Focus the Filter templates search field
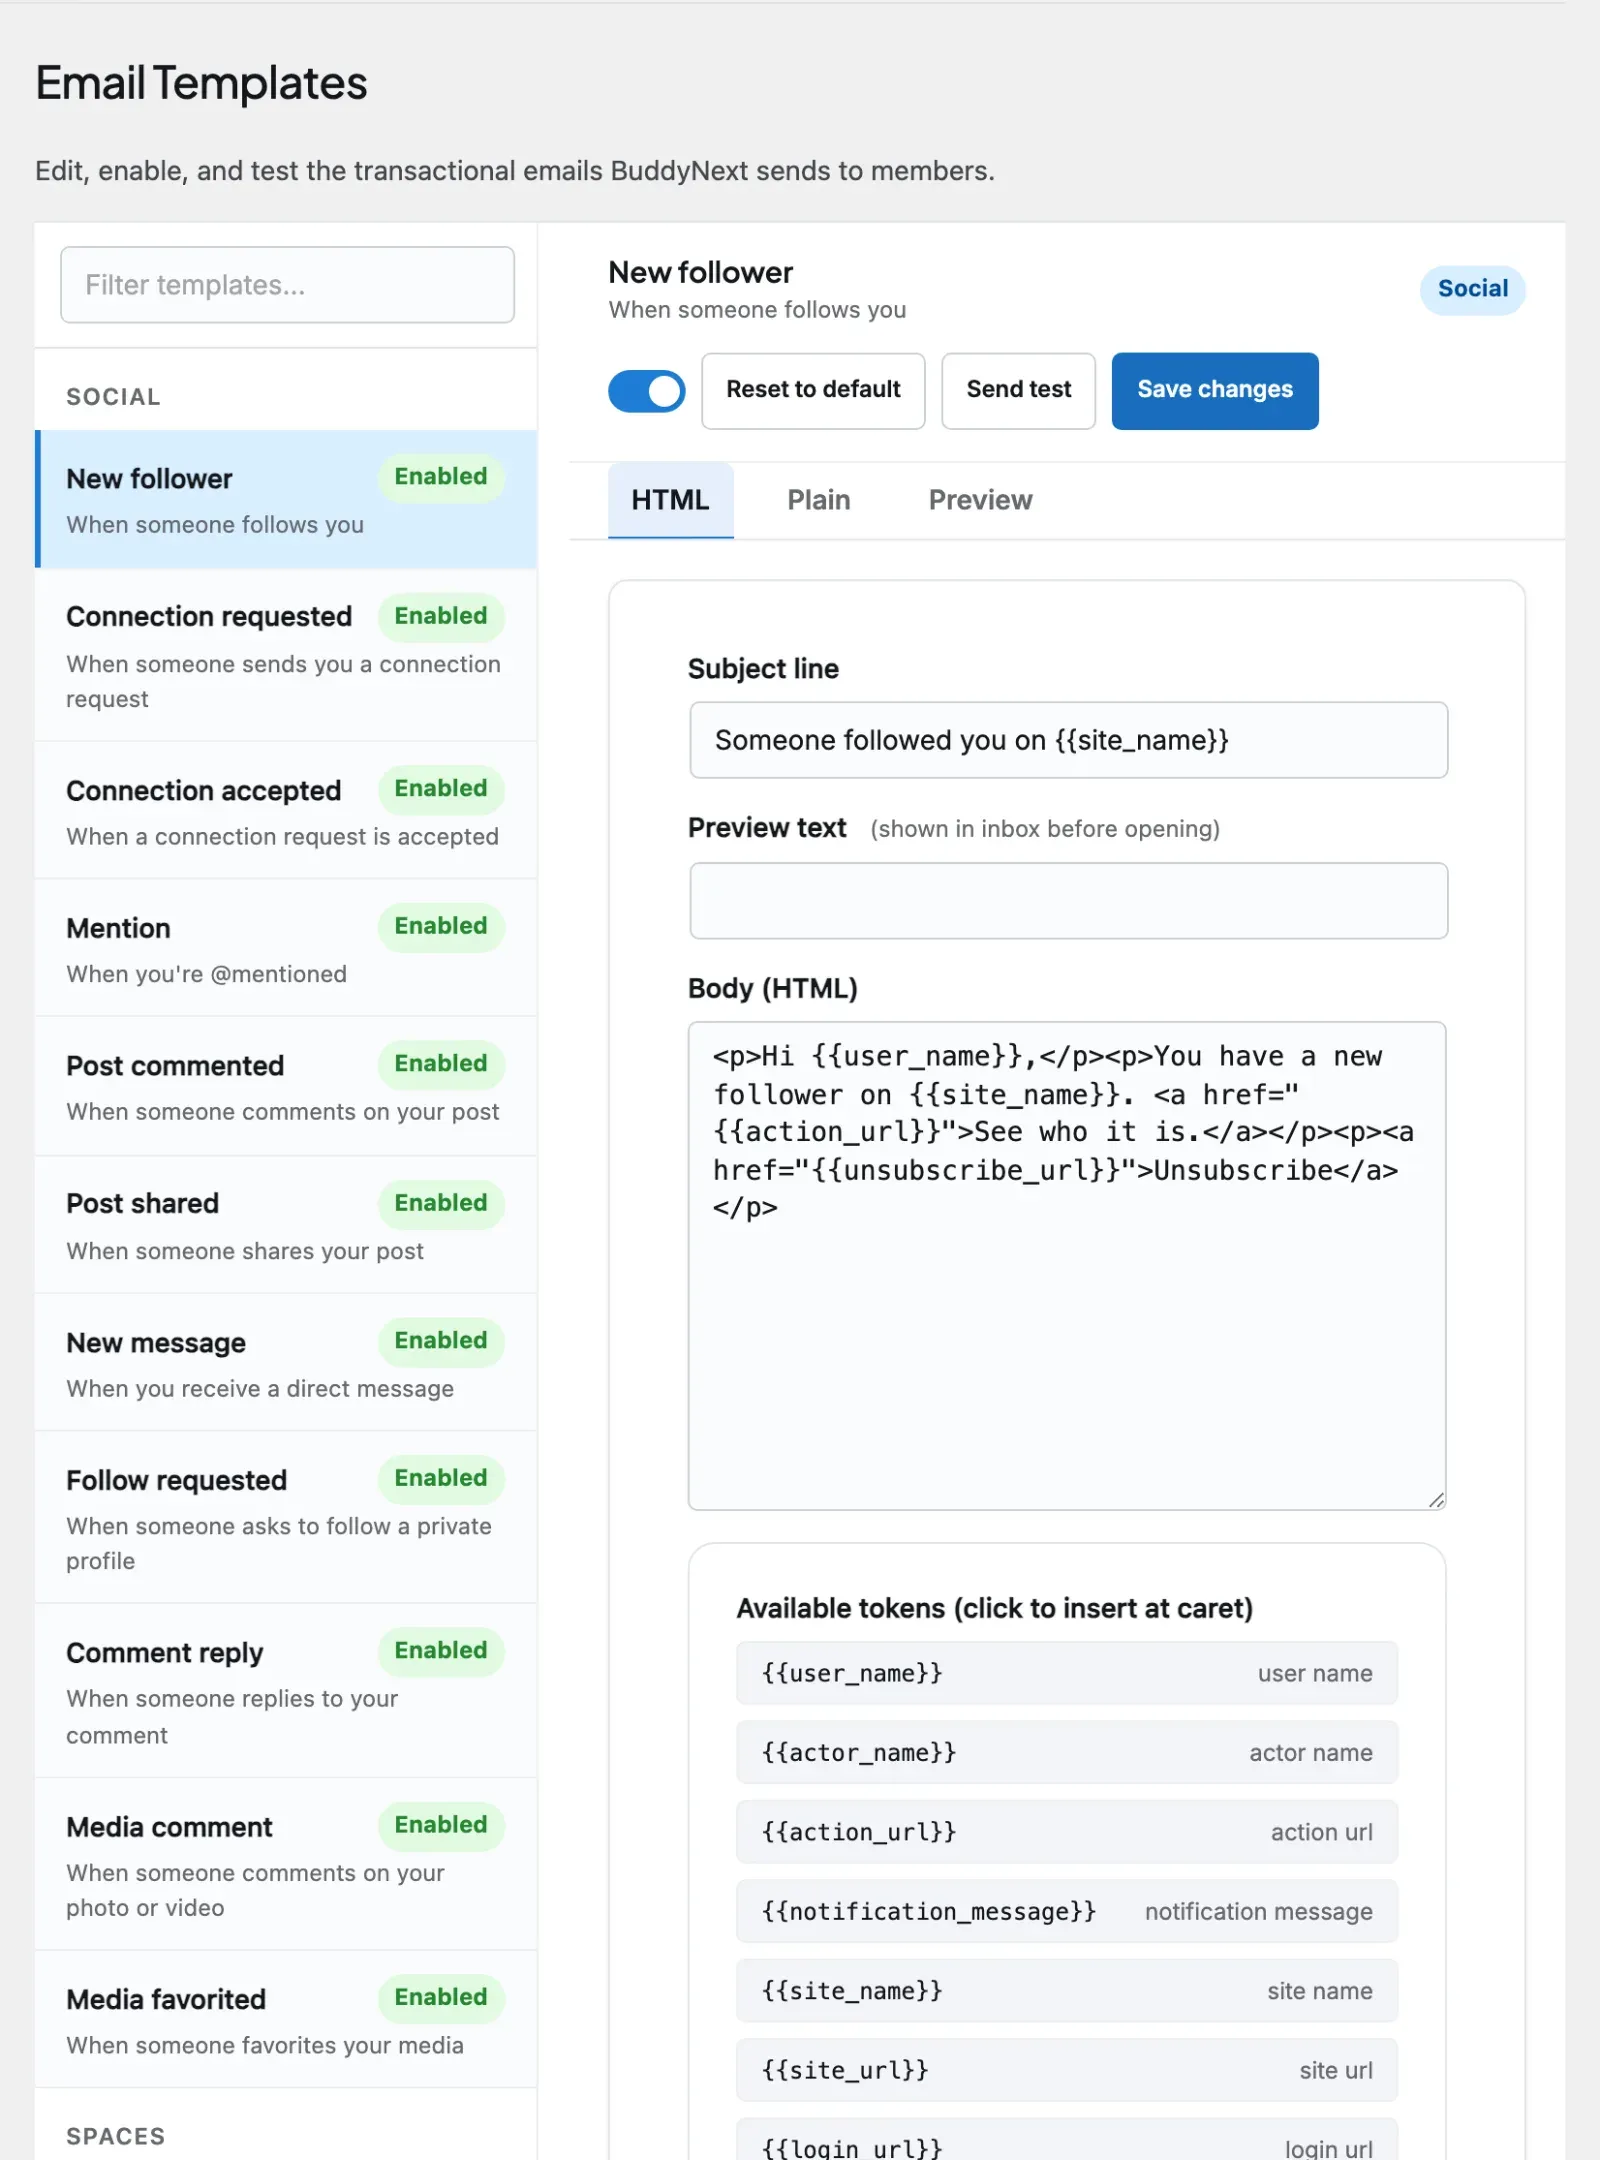1600x2160 pixels. pyautogui.click(x=287, y=285)
